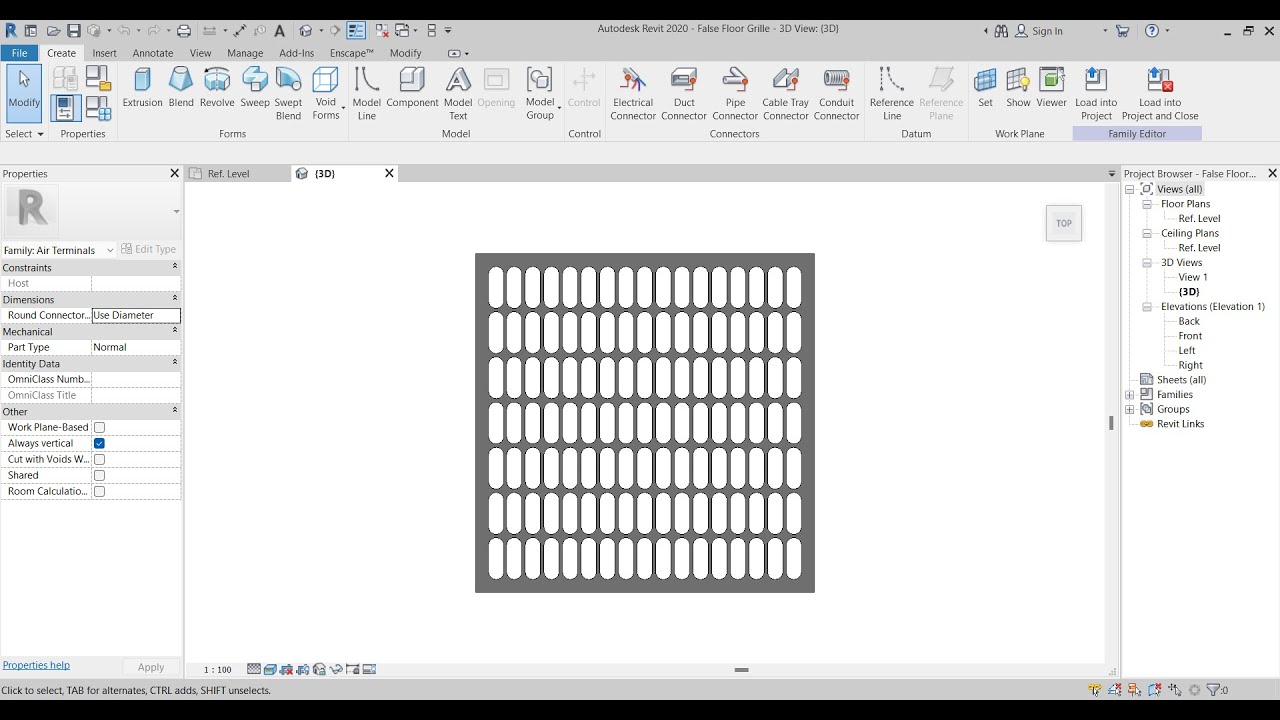Screen dimensions: 1280x720
Task: Switch to the Insert ribbon tab
Action: coord(104,53)
